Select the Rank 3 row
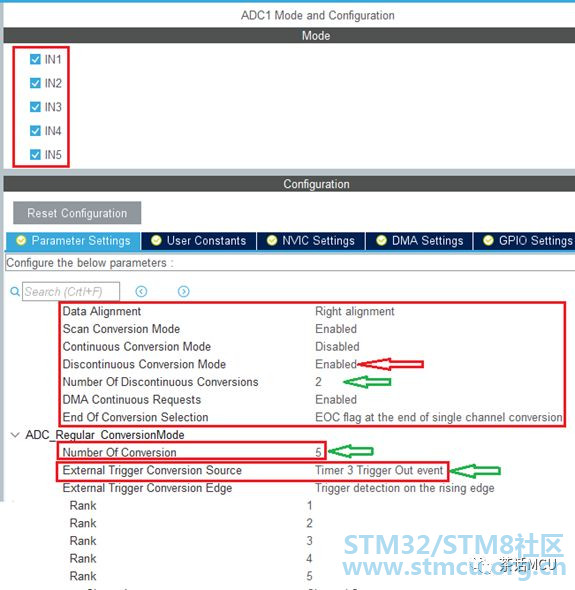The image size is (575, 590). point(191,541)
